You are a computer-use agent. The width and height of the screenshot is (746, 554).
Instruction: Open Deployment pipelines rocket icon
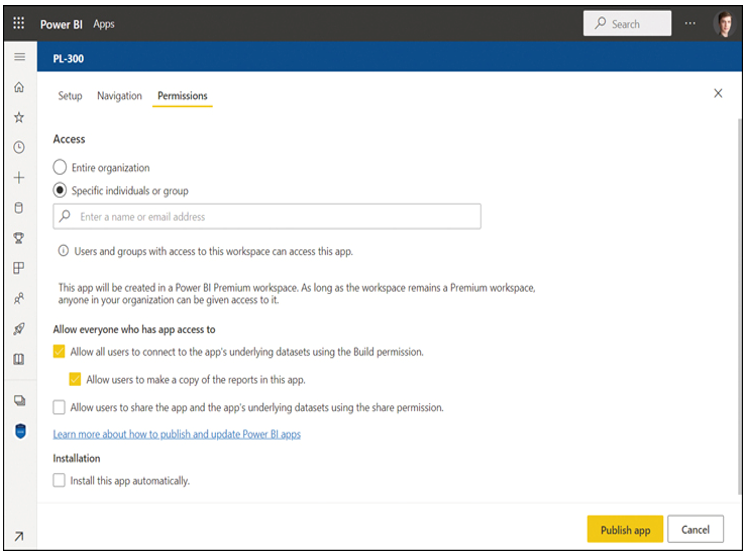[19, 328]
